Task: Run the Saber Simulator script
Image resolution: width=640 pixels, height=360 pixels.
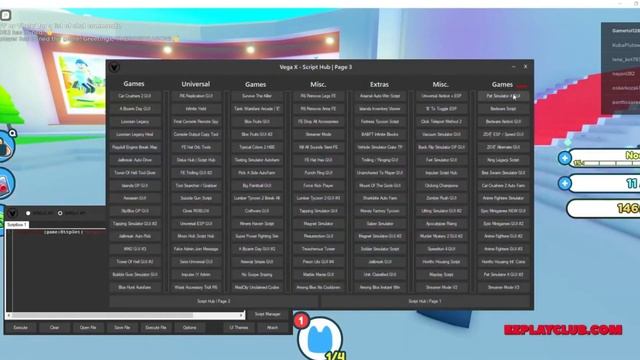Action: (x=380, y=224)
